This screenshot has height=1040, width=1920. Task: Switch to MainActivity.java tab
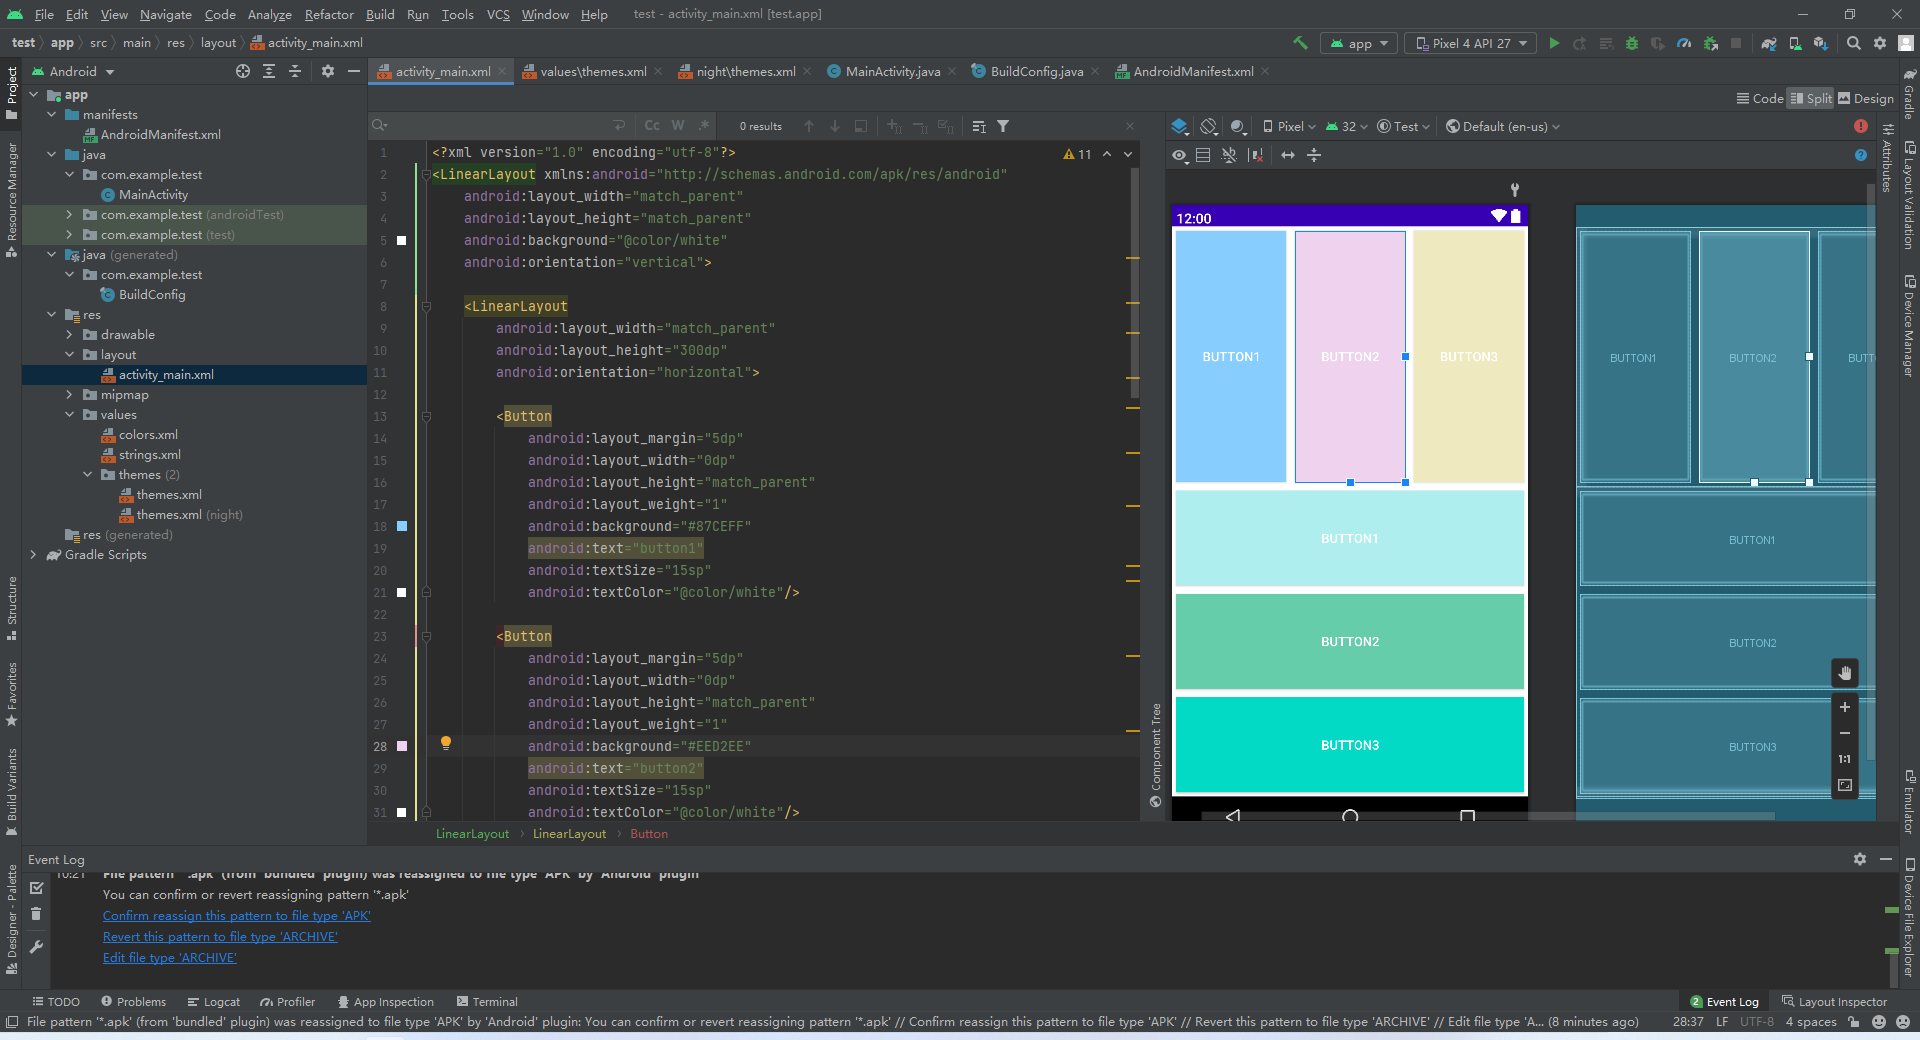(891, 71)
